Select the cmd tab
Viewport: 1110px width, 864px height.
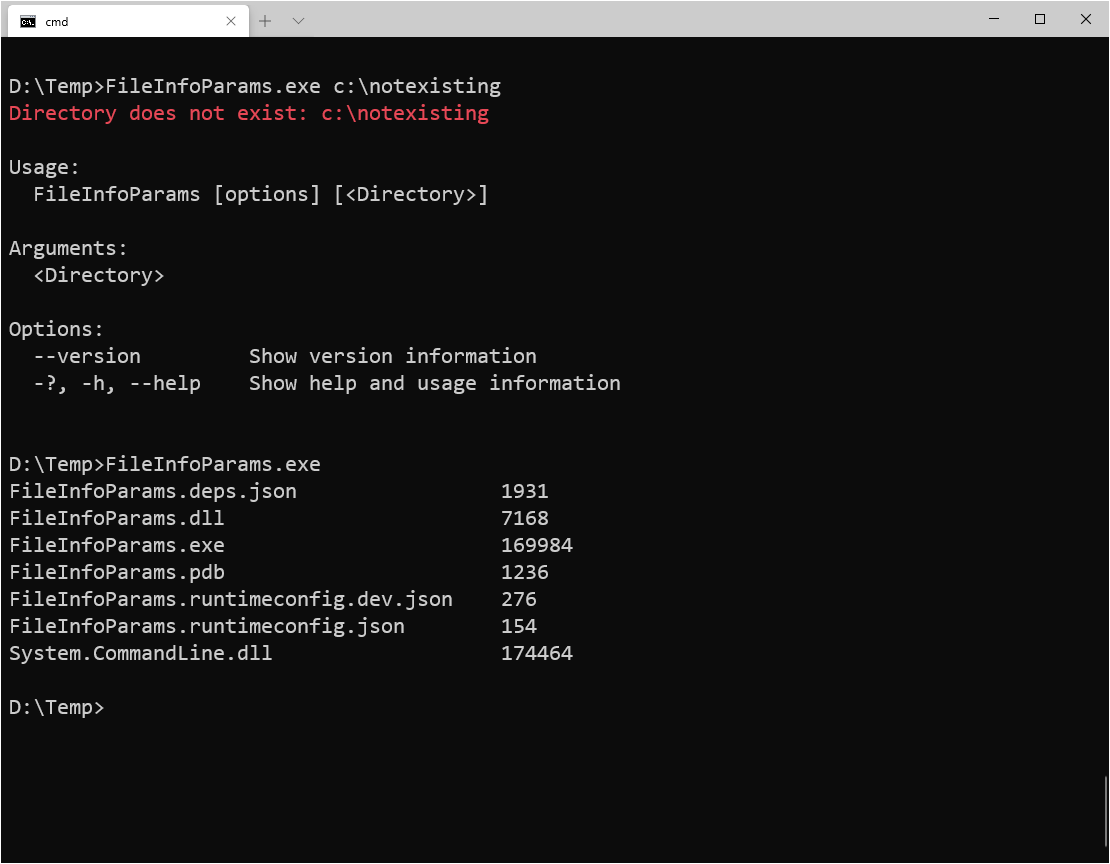point(120,20)
